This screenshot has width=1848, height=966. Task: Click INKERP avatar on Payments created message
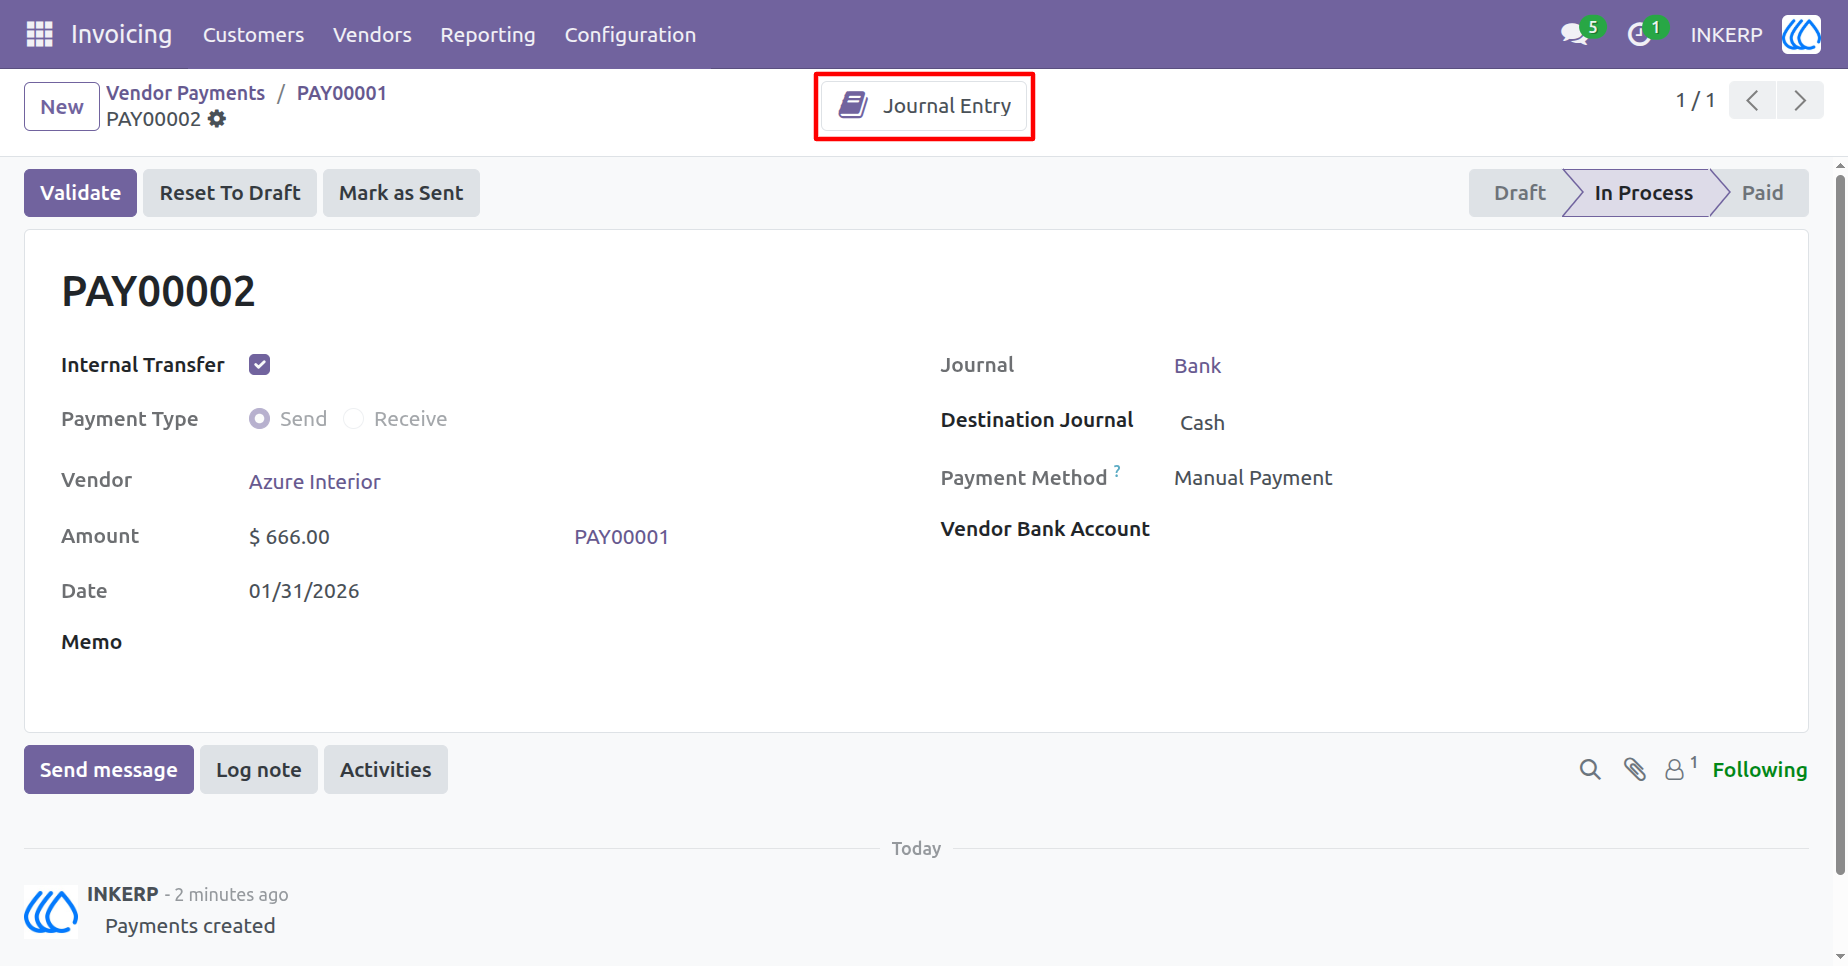[51, 912]
